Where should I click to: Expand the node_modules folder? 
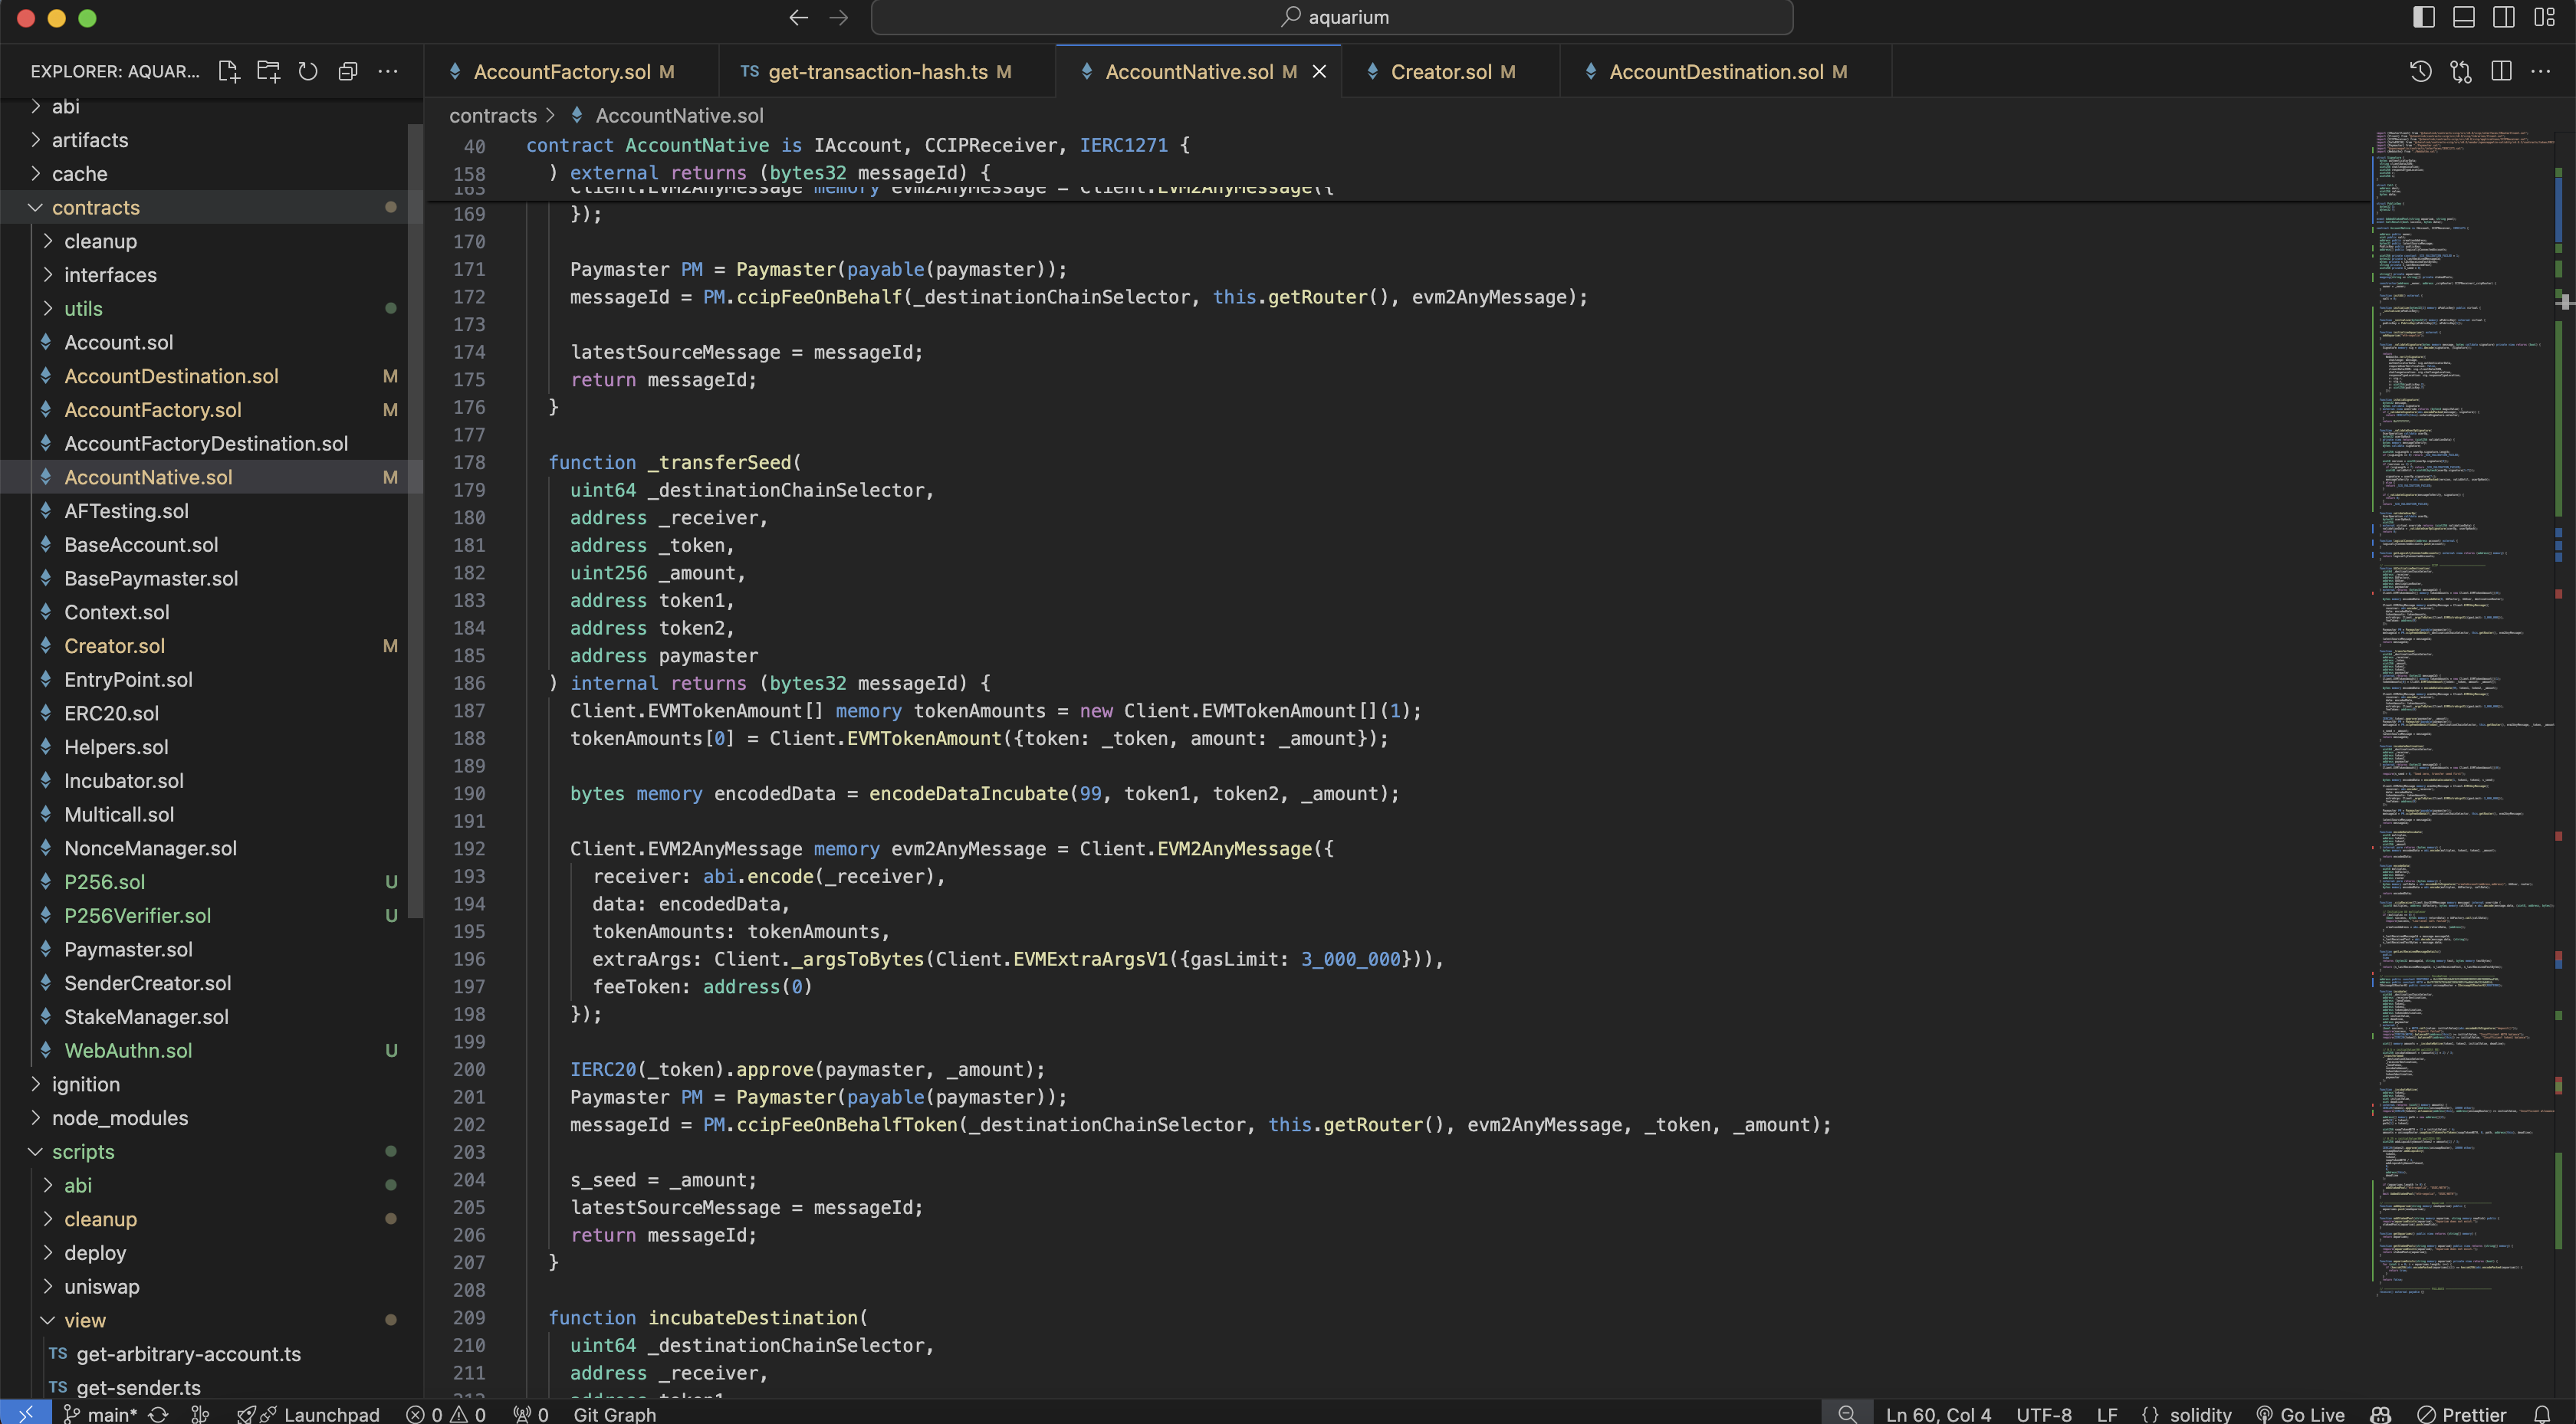(119, 1118)
